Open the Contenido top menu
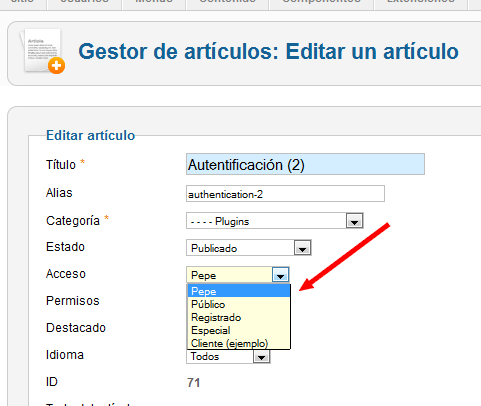The image size is (481, 406). tap(227, 3)
